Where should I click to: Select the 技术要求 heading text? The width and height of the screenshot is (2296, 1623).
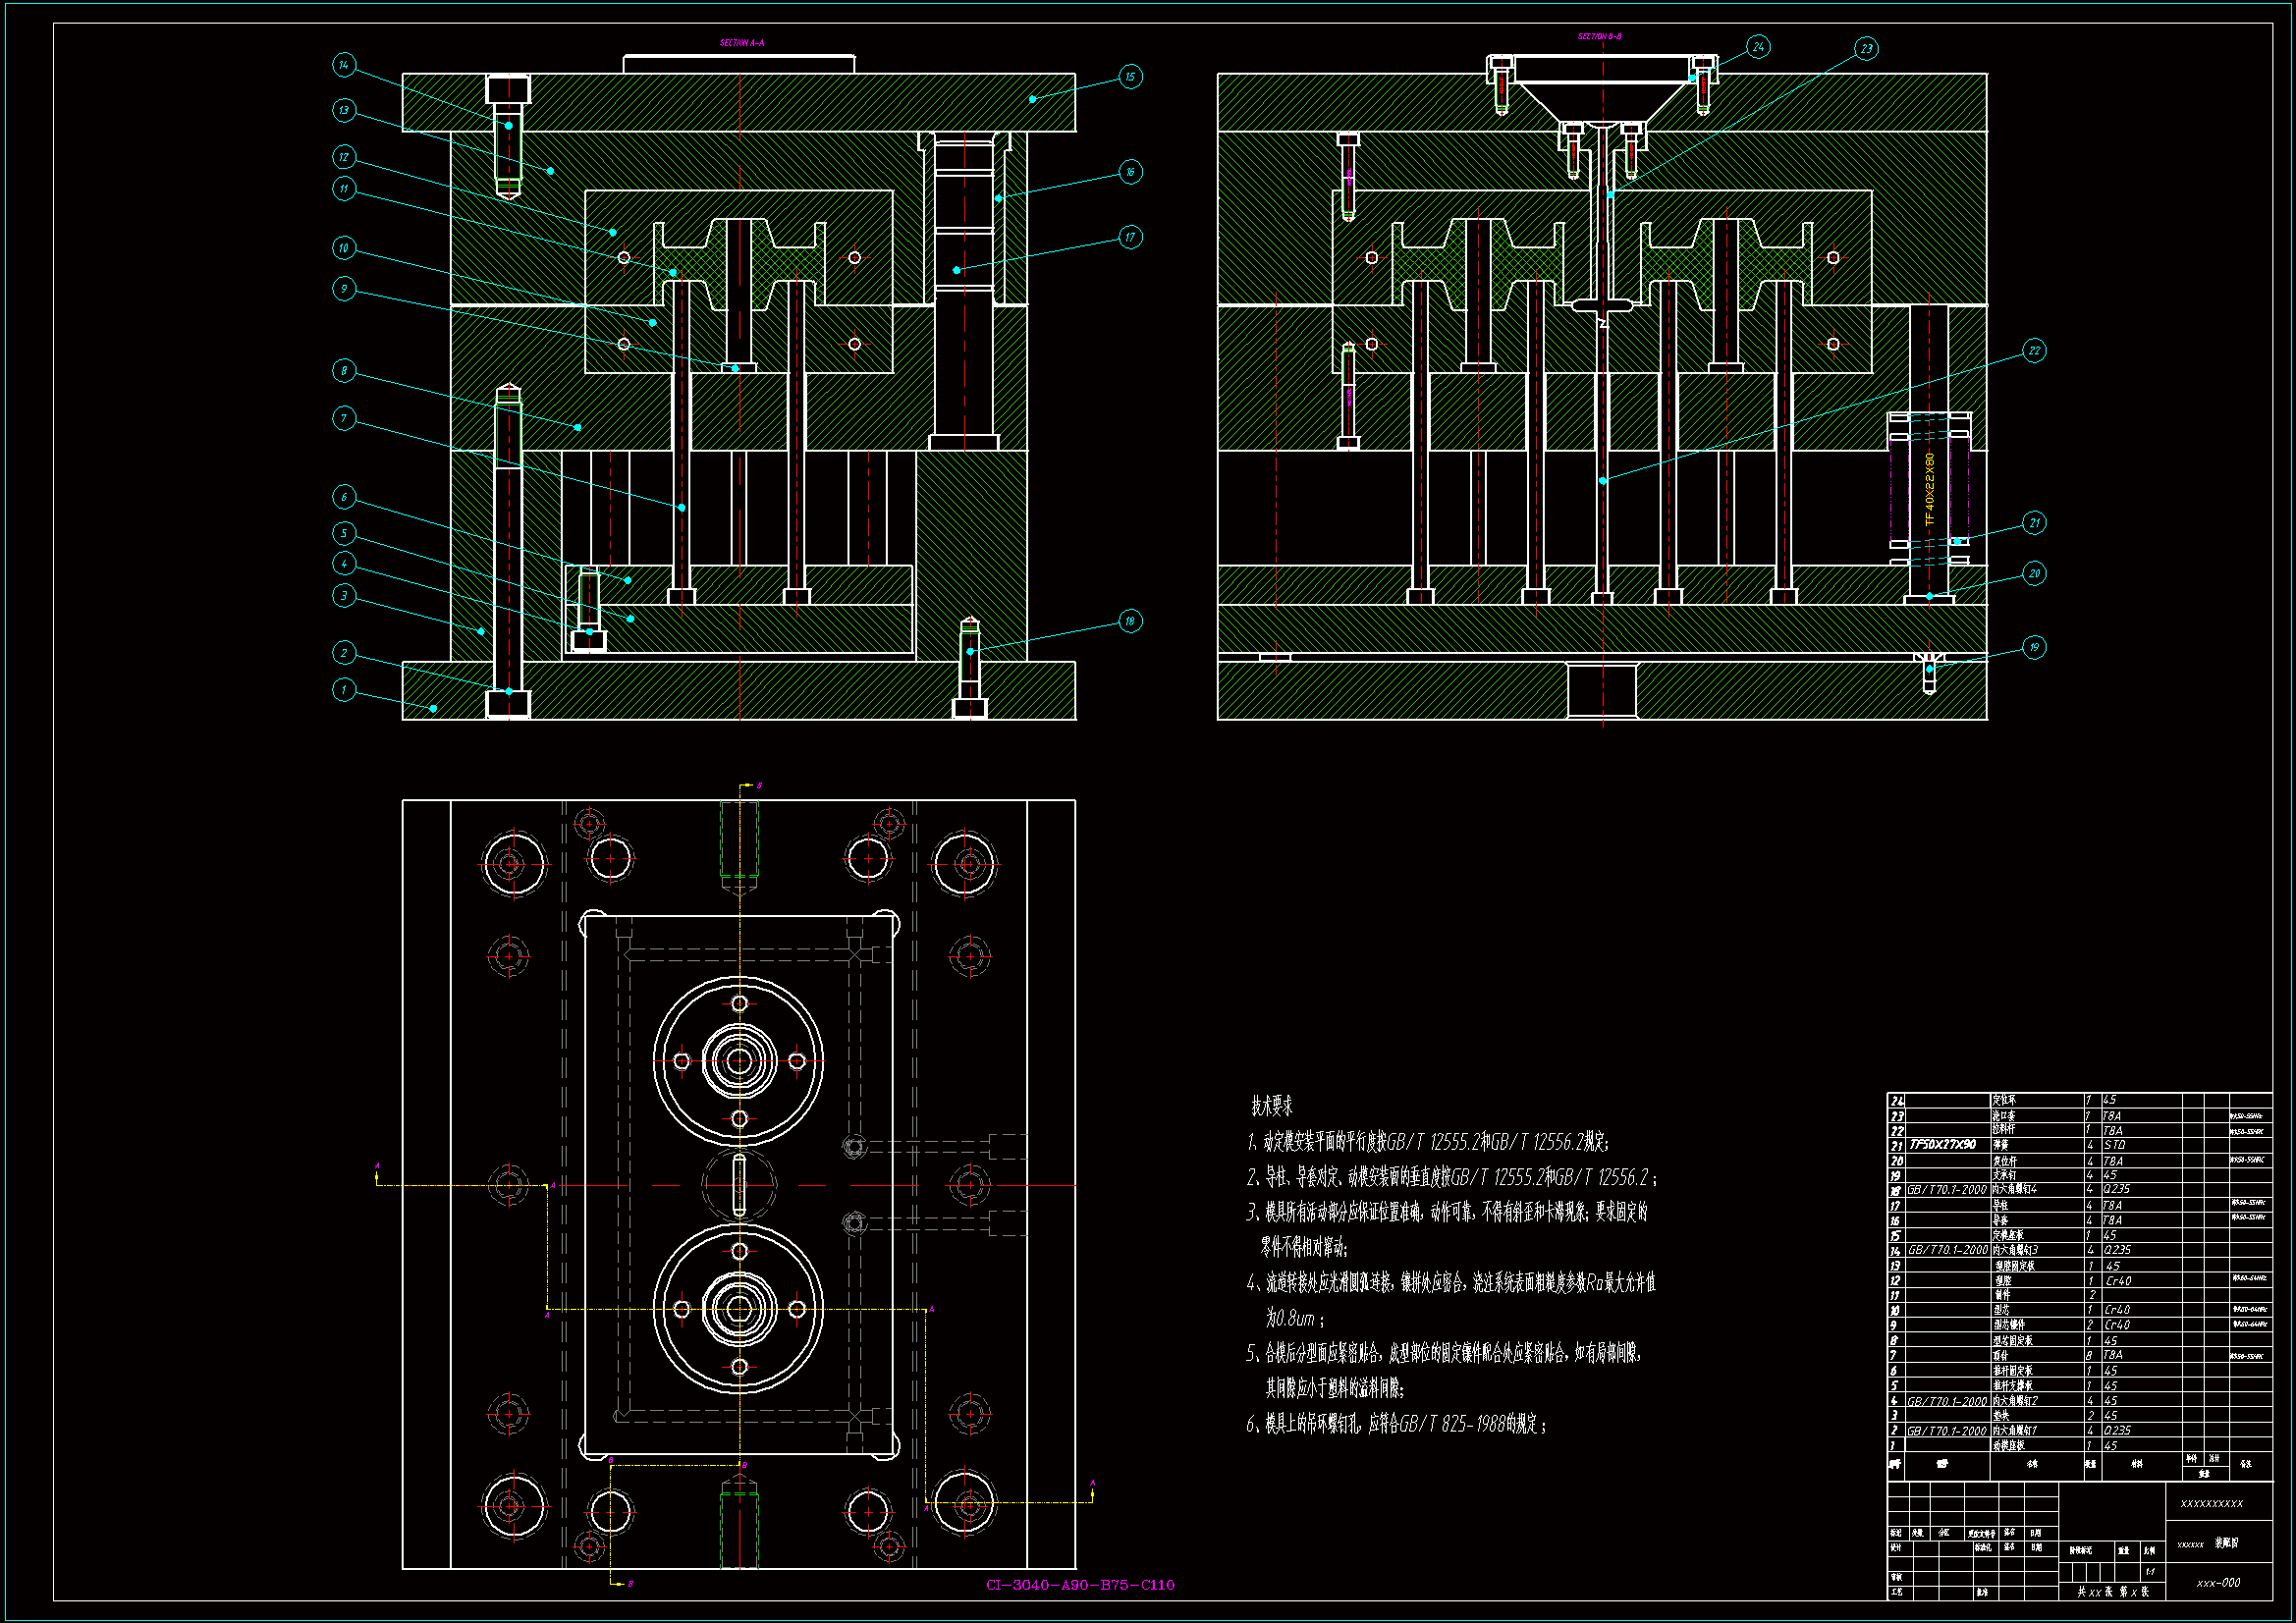(x=1272, y=1106)
